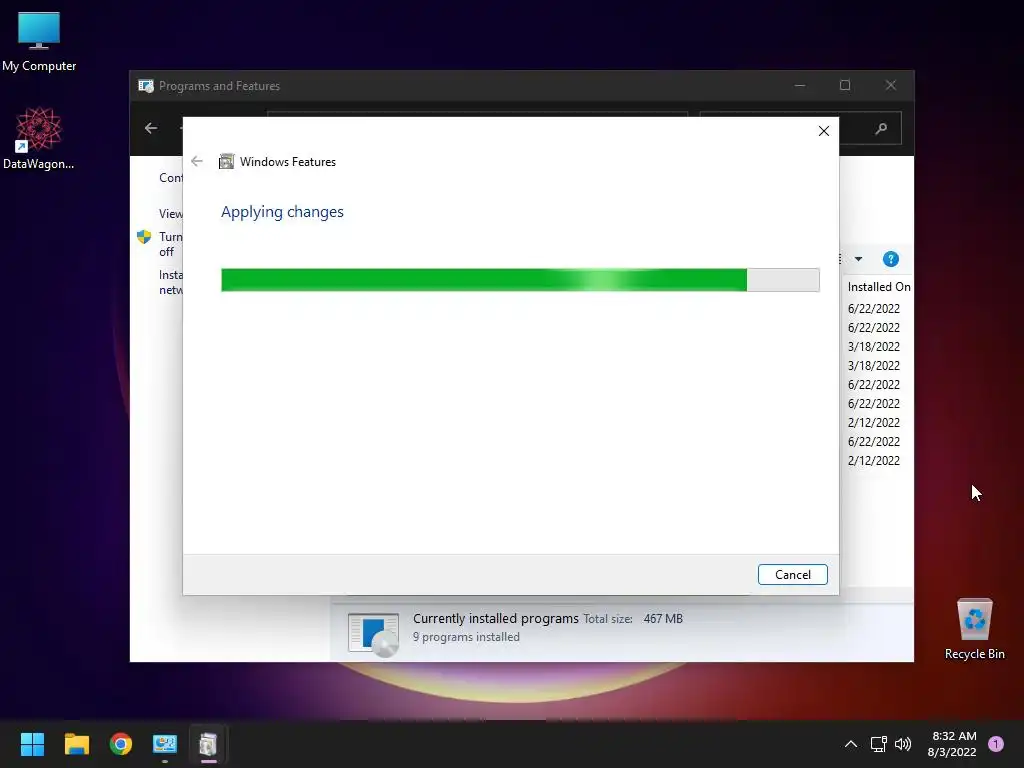The height and width of the screenshot is (768, 1024).
Task: Click the Turn Windows features on or off link
Action: [x=171, y=244]
